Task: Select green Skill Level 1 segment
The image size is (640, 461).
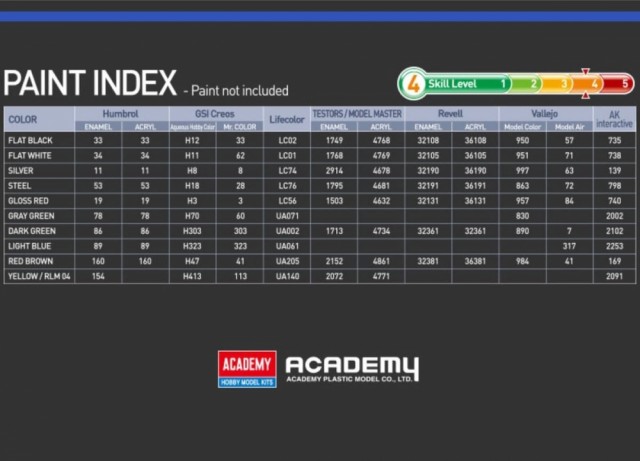Action: 467,84
